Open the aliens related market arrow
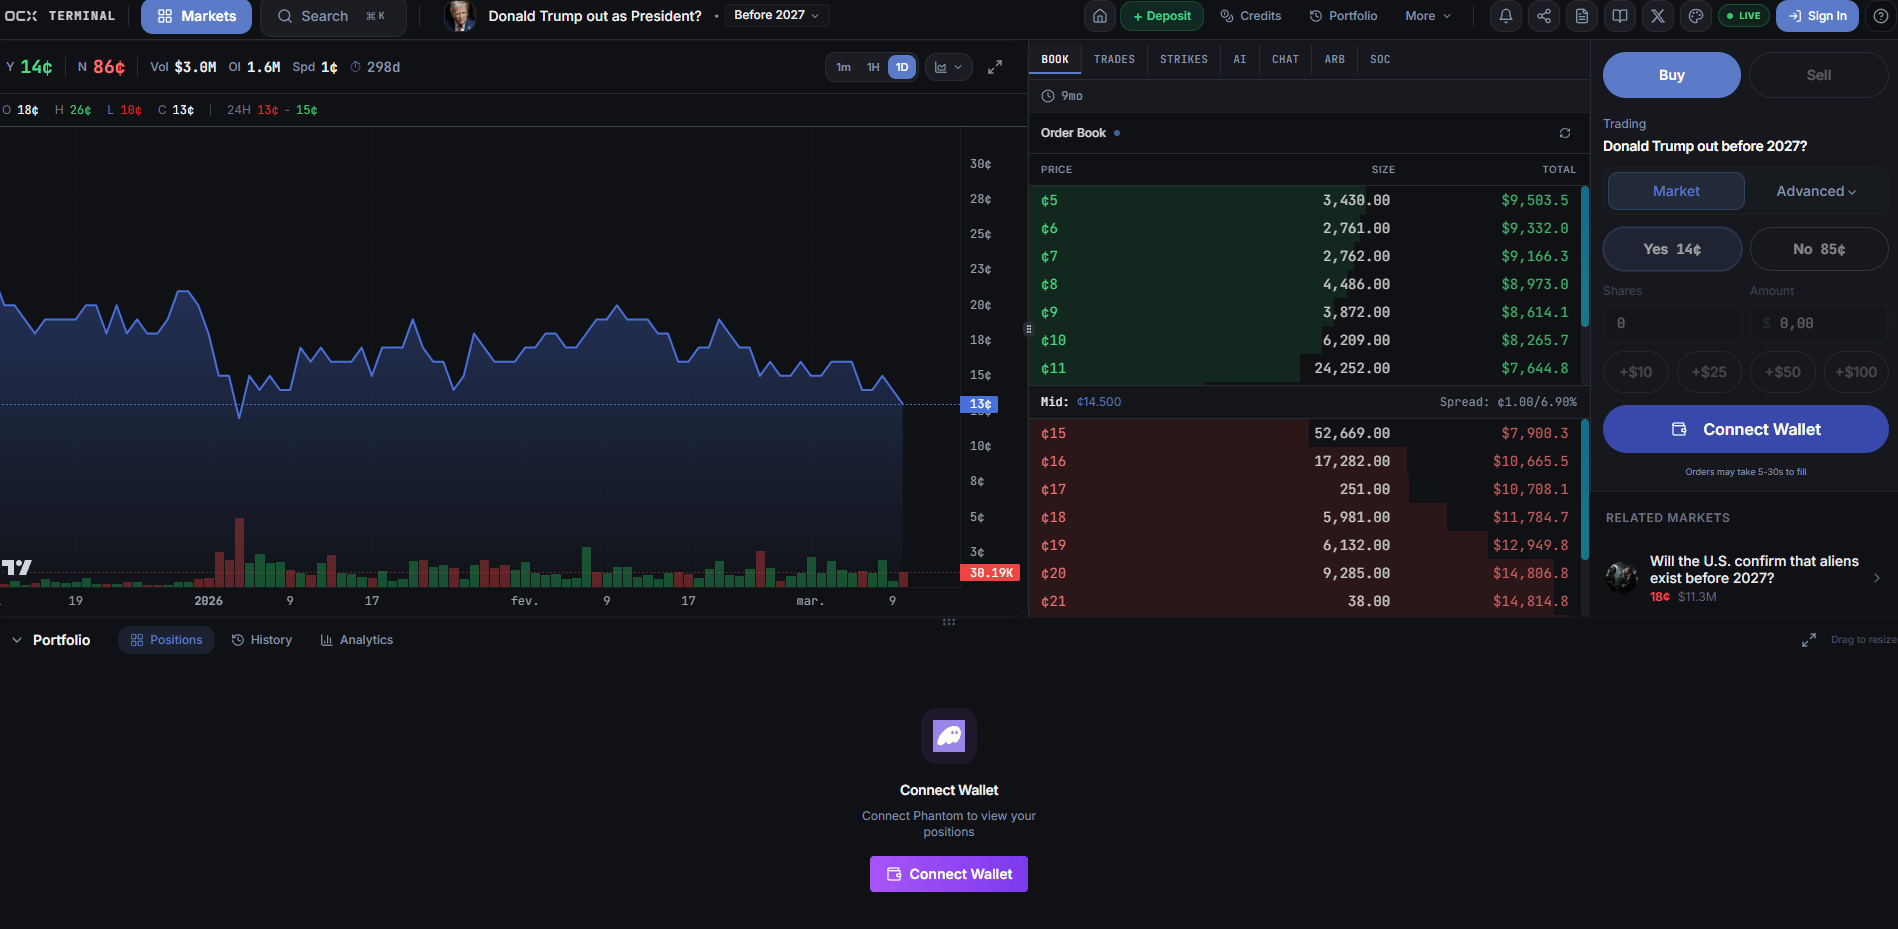 1876,578
